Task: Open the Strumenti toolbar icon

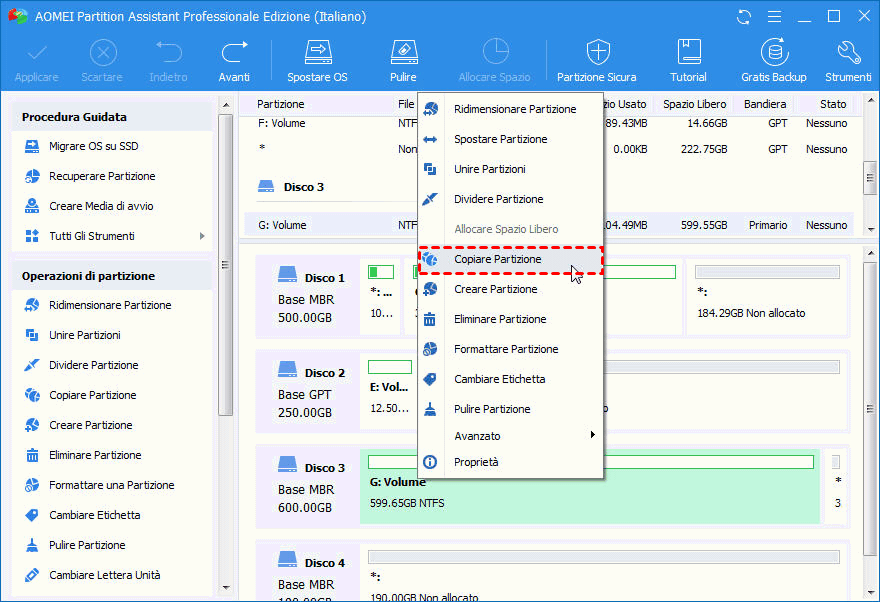Action: pyautogui.click(x=847, y=61)
